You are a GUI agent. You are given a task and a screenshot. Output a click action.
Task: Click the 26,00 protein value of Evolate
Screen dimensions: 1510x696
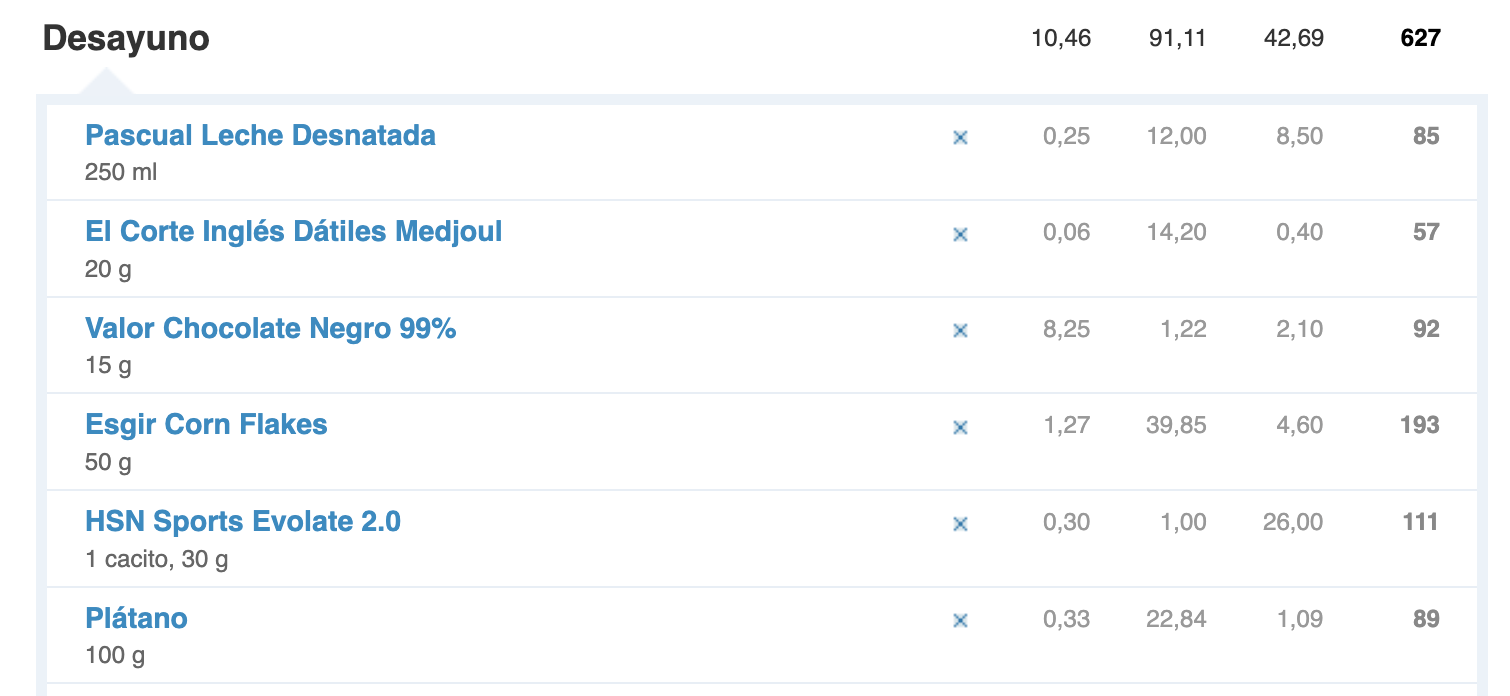point(1292,522)
